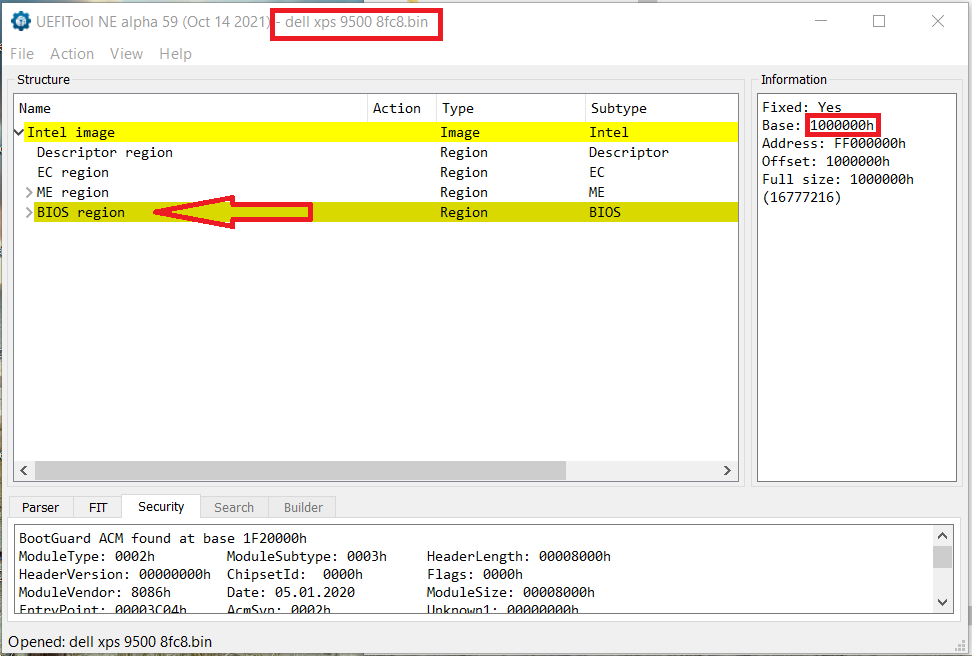Maximize the UEFITool window
The width and height of the screenshot is (972, 656).
(879, 21)
